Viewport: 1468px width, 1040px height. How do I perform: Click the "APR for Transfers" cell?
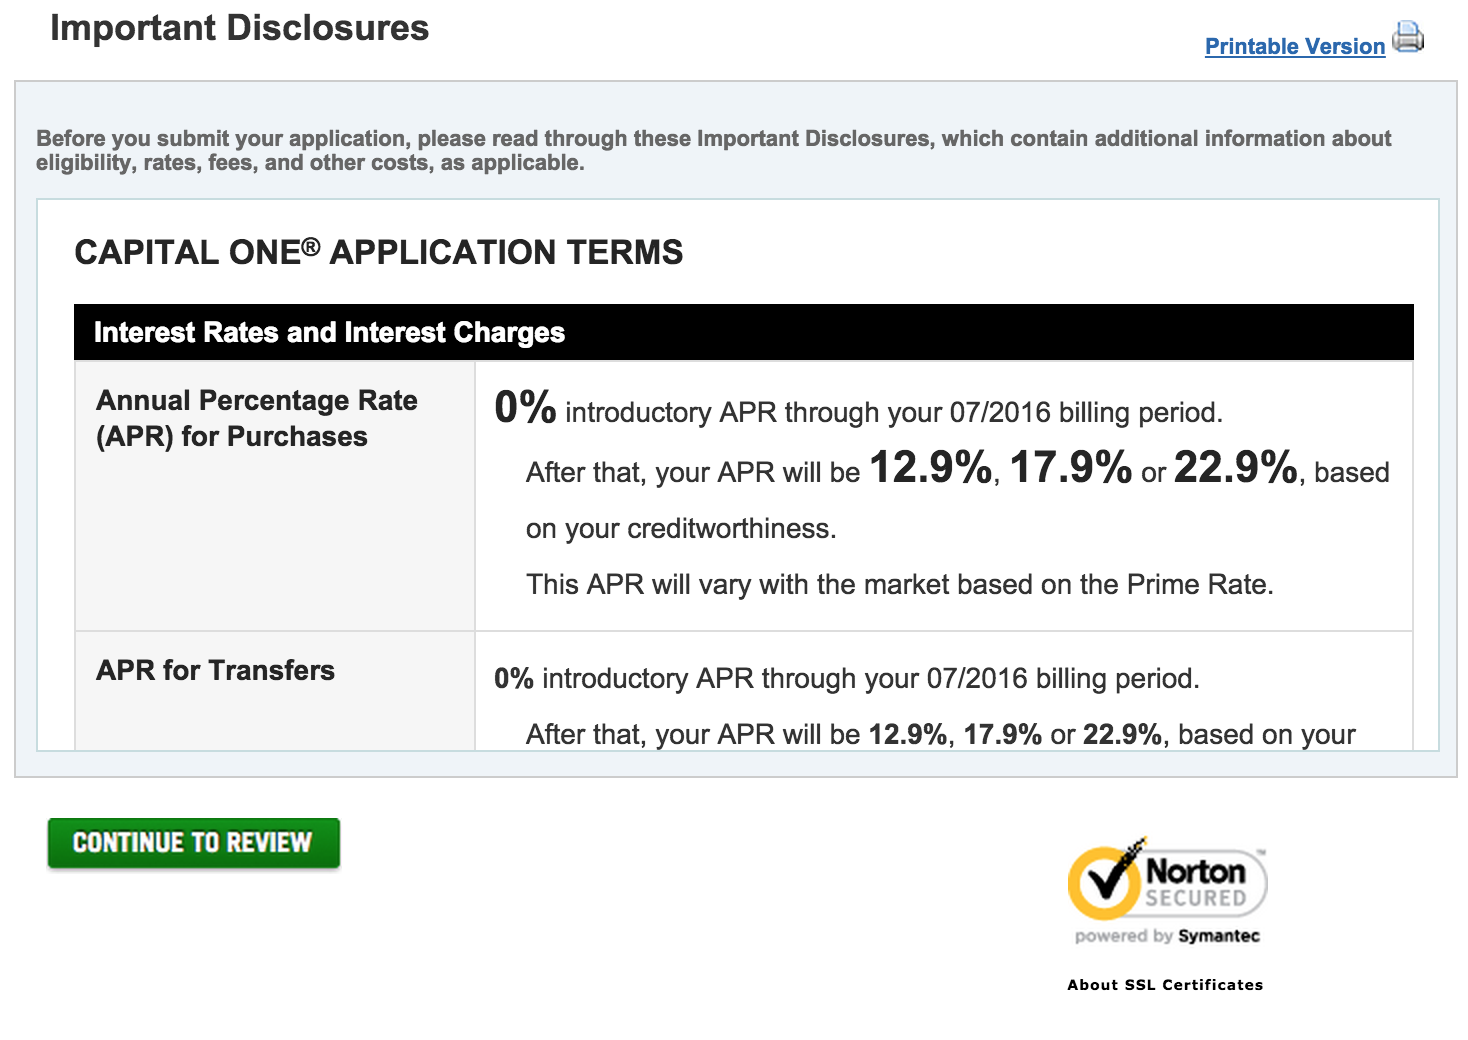(275, 691)
